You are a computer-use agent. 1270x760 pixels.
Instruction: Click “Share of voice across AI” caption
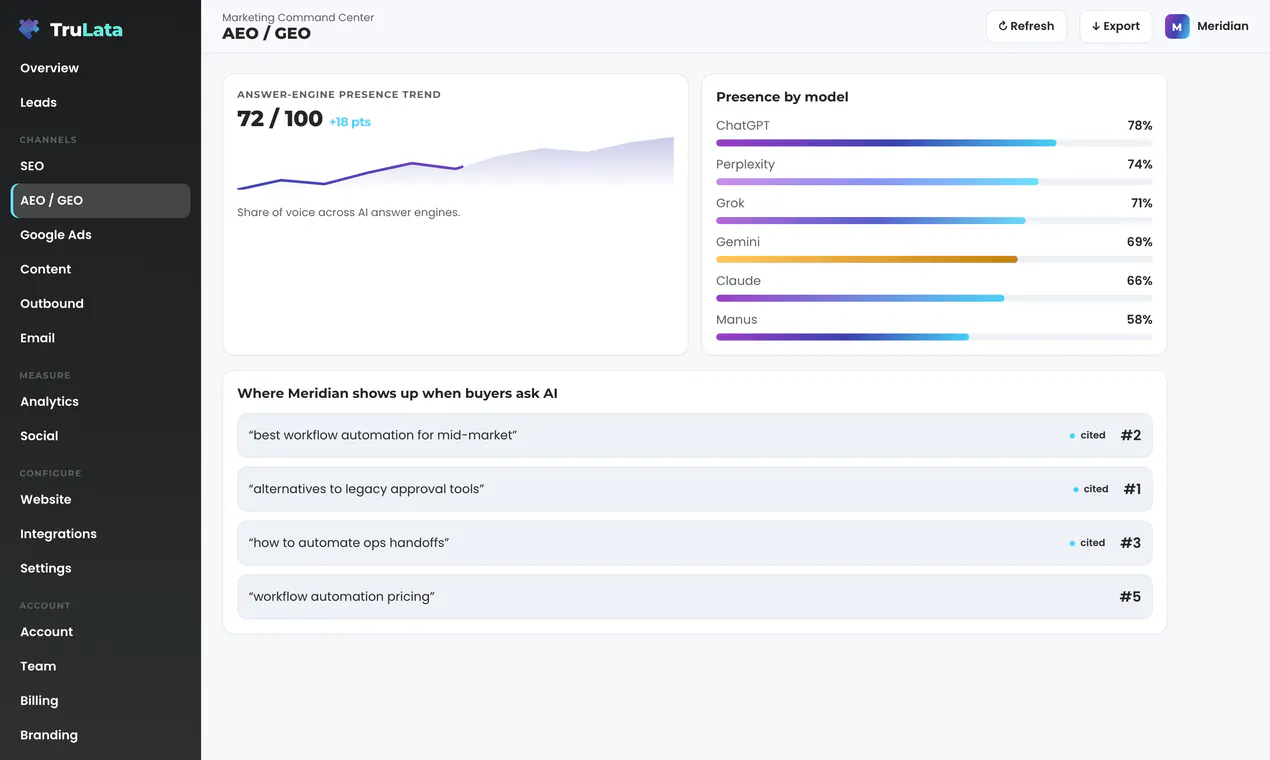[x=348, y=212]
